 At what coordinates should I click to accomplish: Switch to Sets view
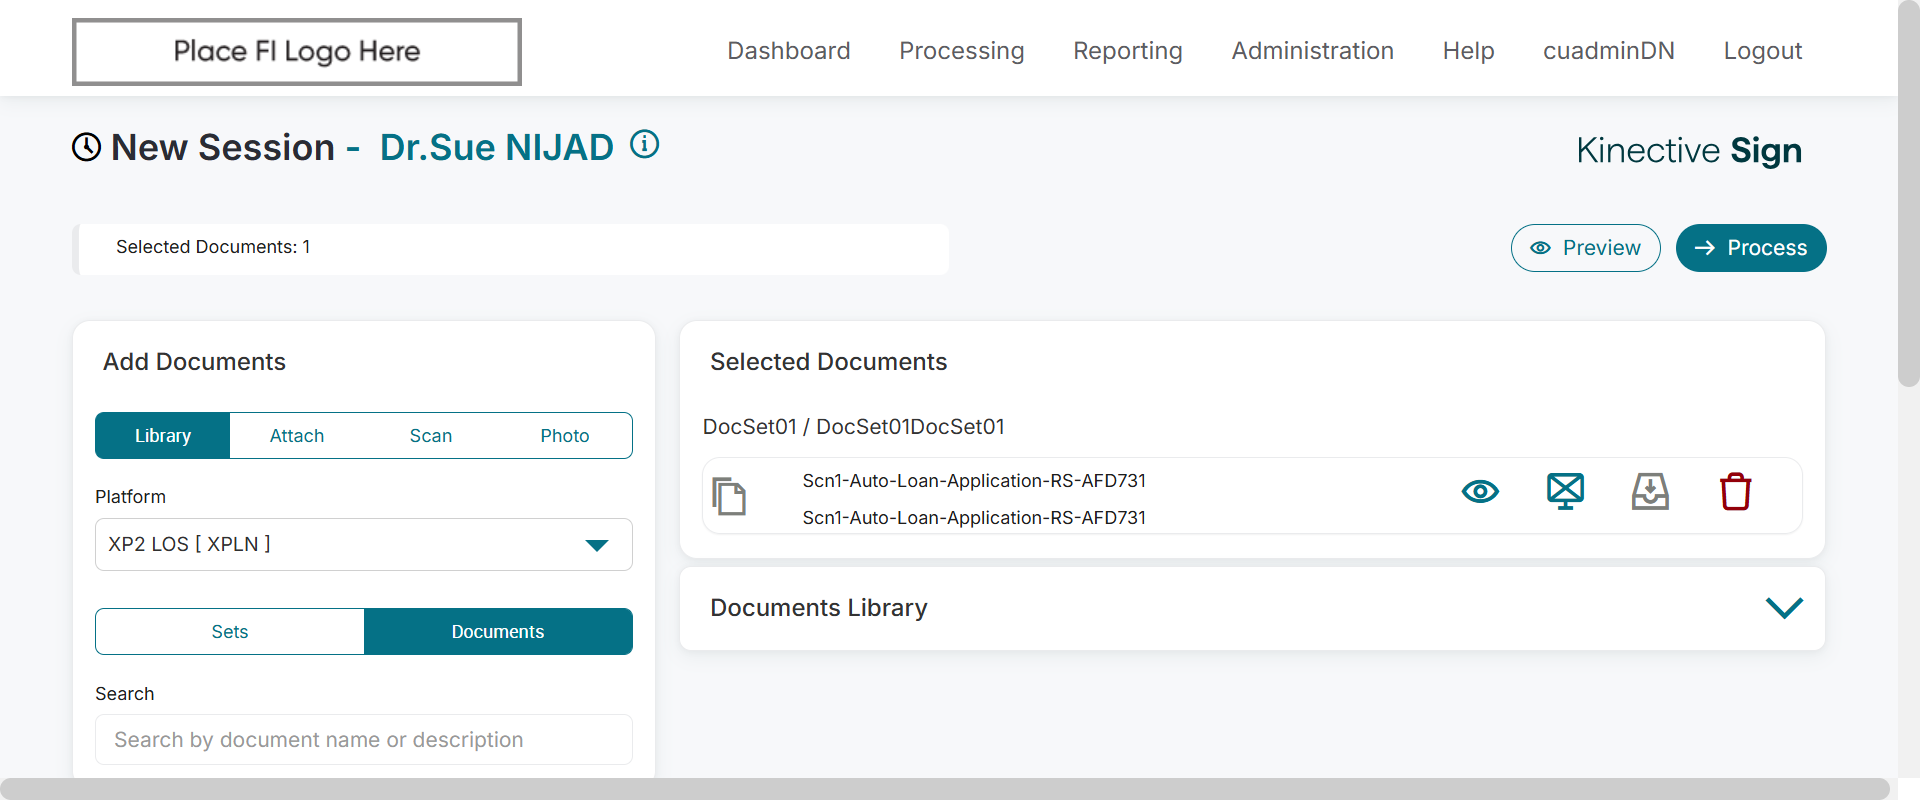coord(230,632)
